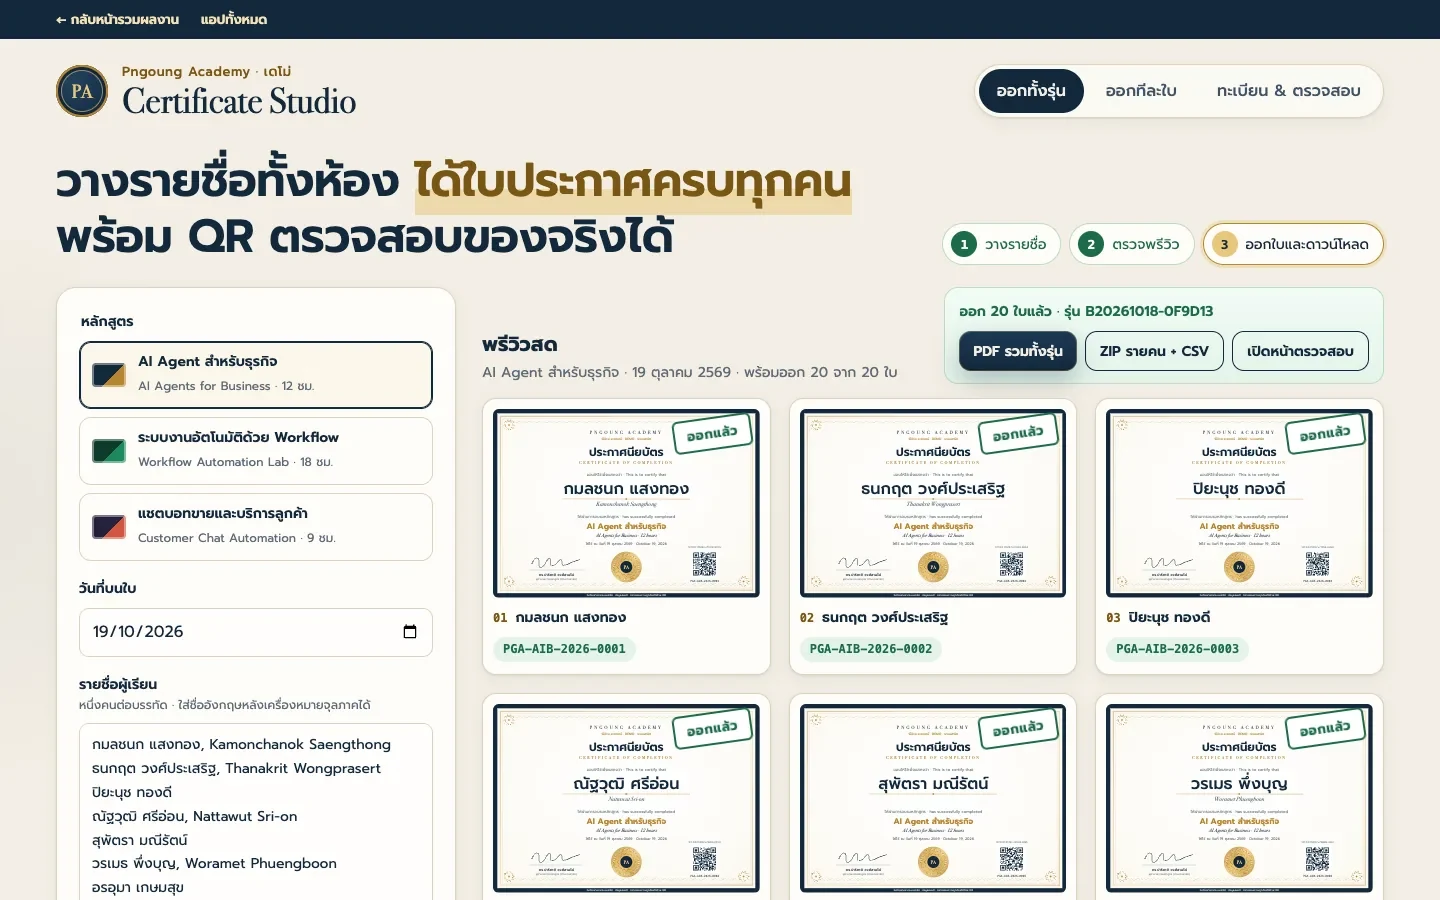Click the พรีวิวสด heading
The width and height of the screenshot is (1440, 900).
(519, 345)
